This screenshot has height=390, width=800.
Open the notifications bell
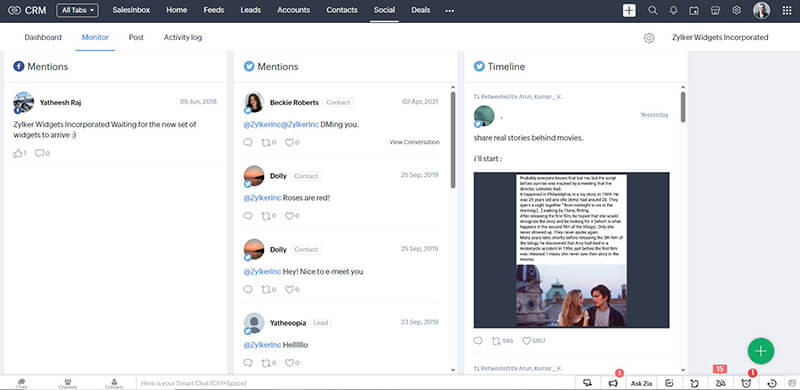pyautogui.click(x=673, y=10)
